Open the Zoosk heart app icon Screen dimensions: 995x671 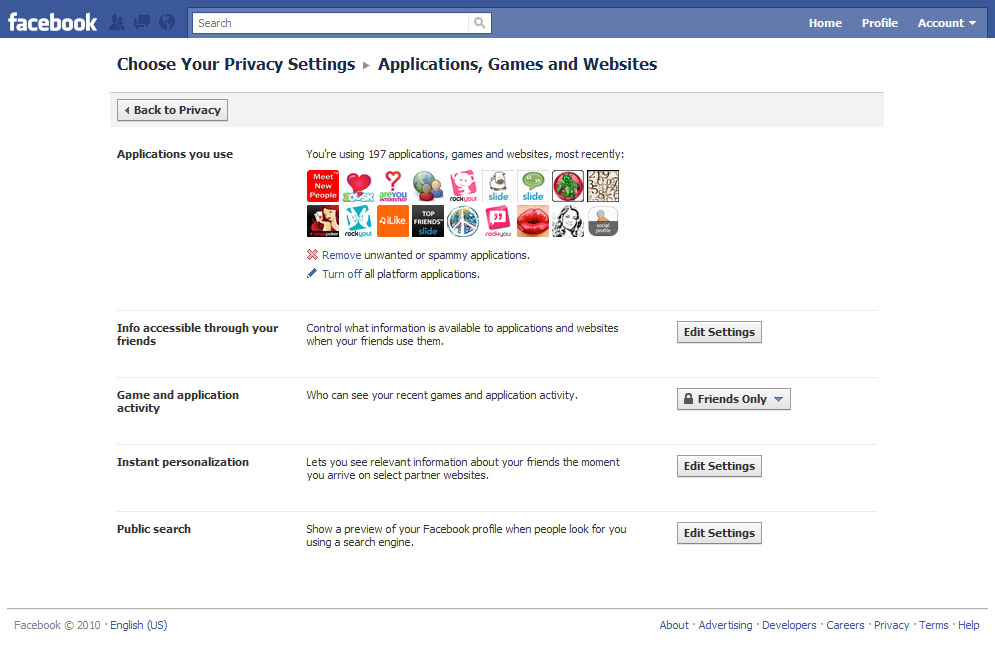358,186
